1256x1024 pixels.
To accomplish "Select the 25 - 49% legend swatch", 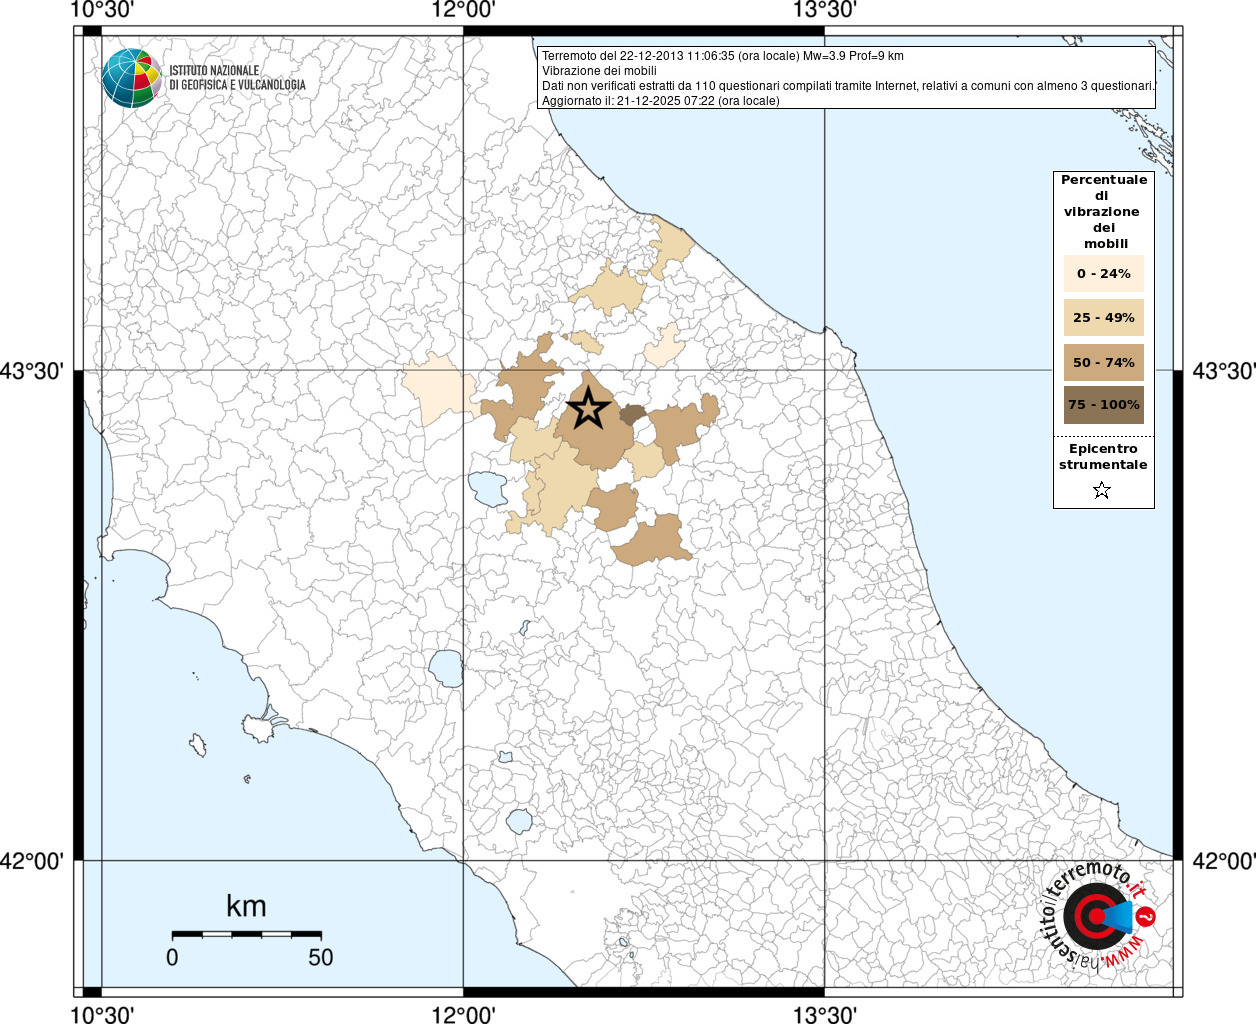I will pyautogui.click(x=1103, y=318).
